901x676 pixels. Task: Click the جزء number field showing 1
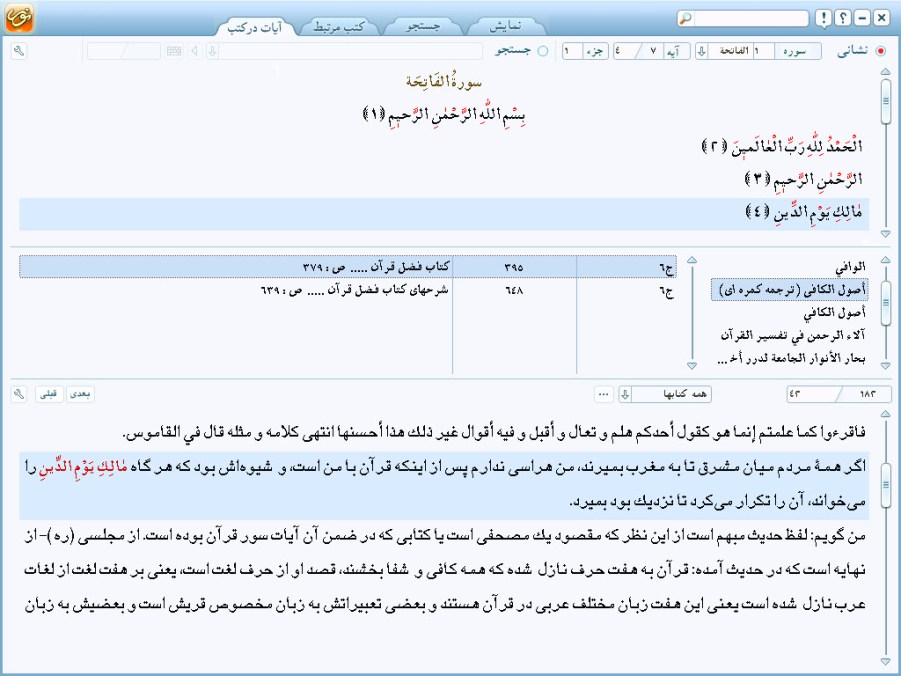(x=572, y=51)
